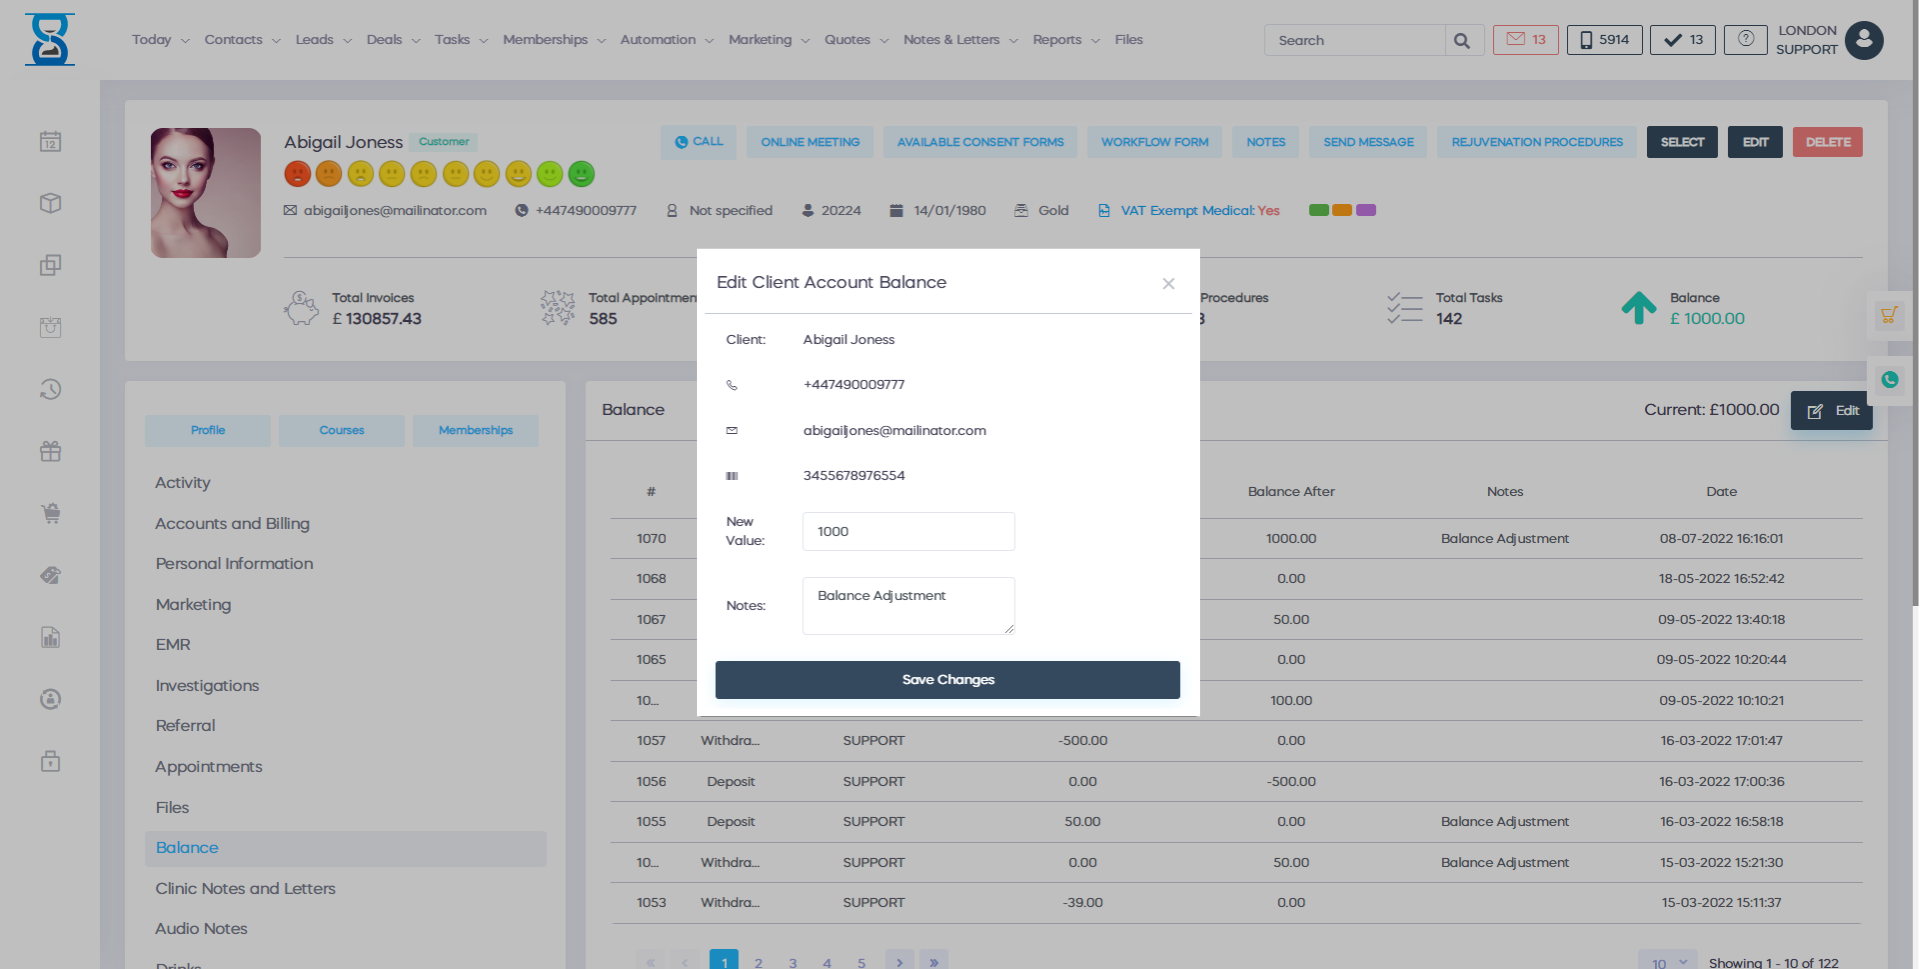Open the gift box sidebar icon
This screenshot has width=1920, height=969.
click(x=51, y=452)
